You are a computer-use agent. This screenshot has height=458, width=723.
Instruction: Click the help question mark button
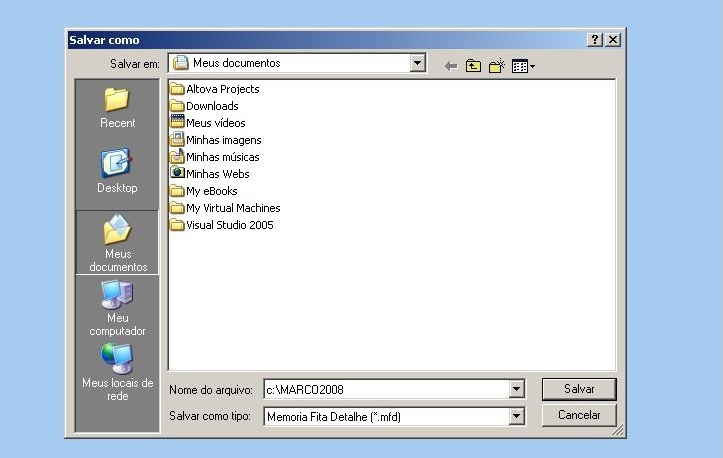point(595,40)
